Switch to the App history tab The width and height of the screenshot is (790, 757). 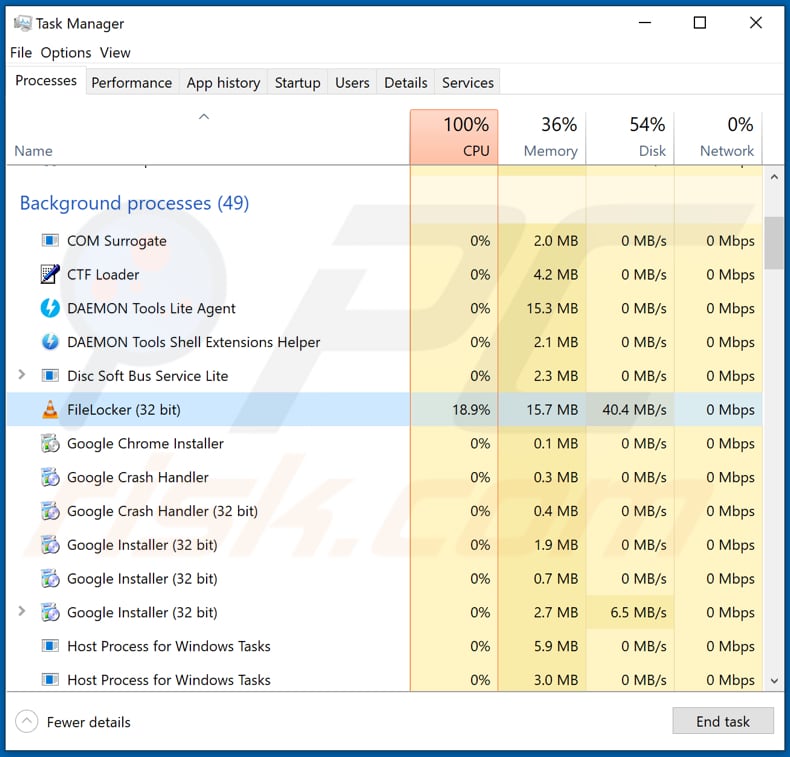click(x=223, y=83)
